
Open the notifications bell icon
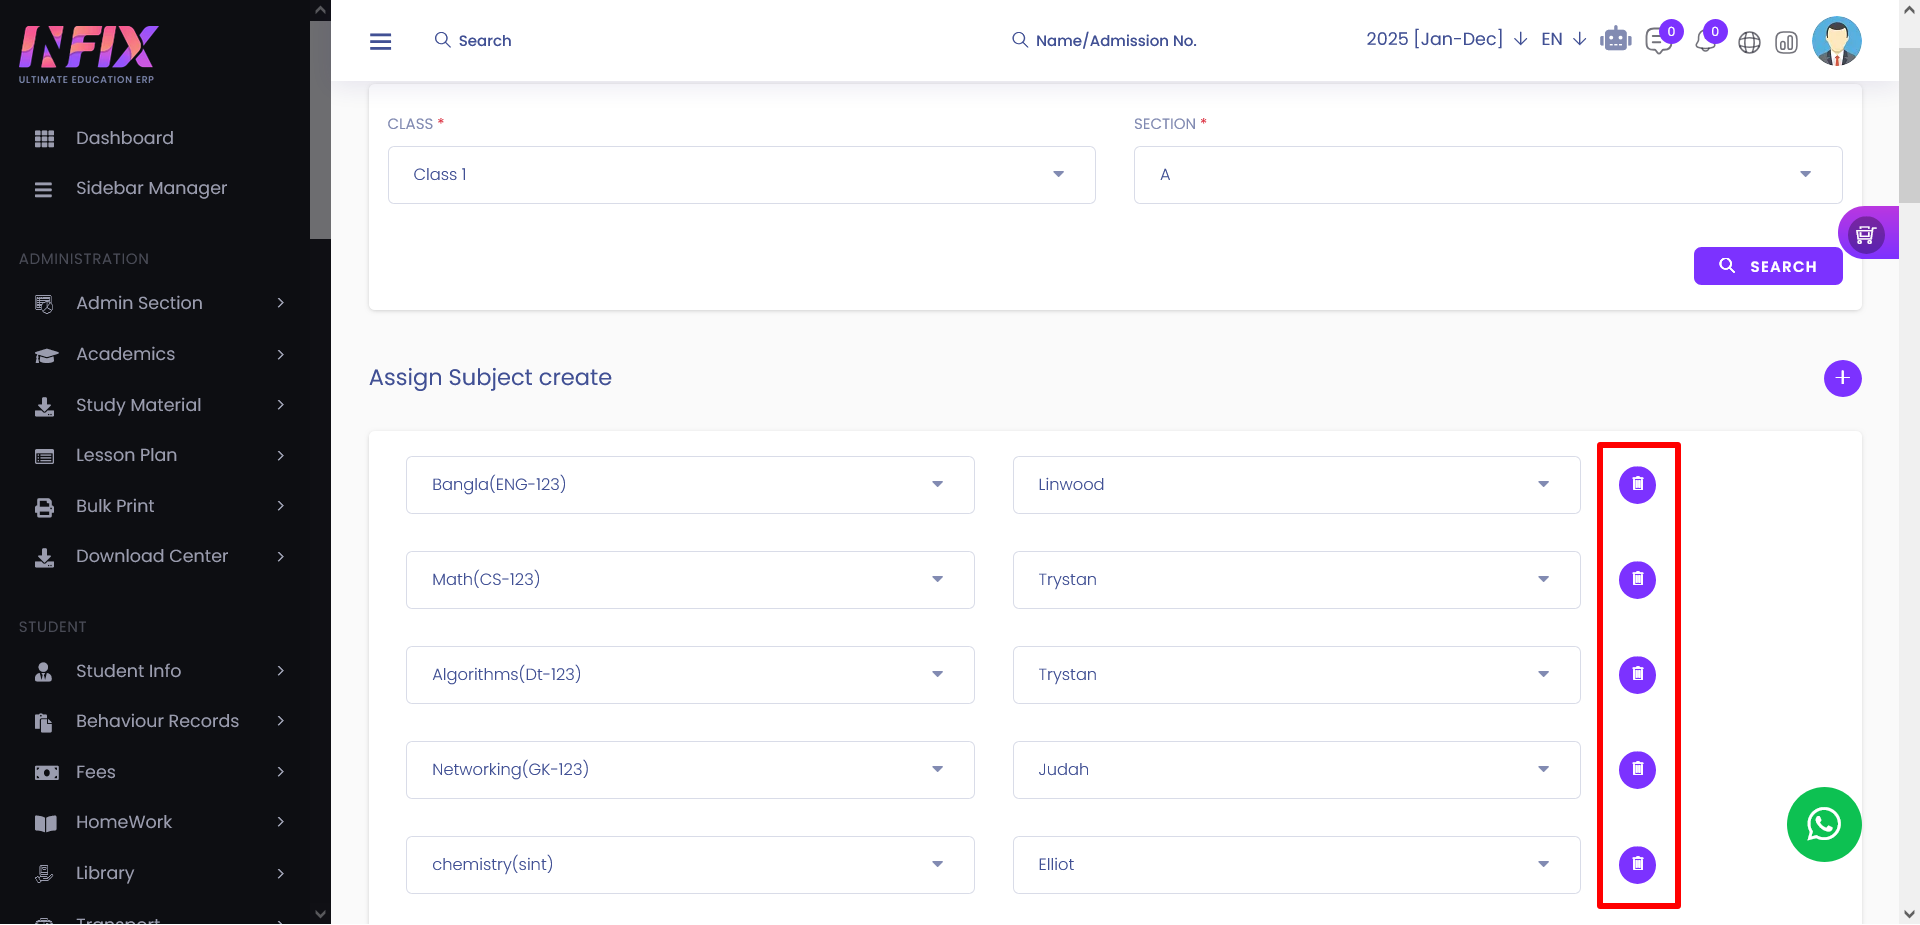click(1706, 42)
